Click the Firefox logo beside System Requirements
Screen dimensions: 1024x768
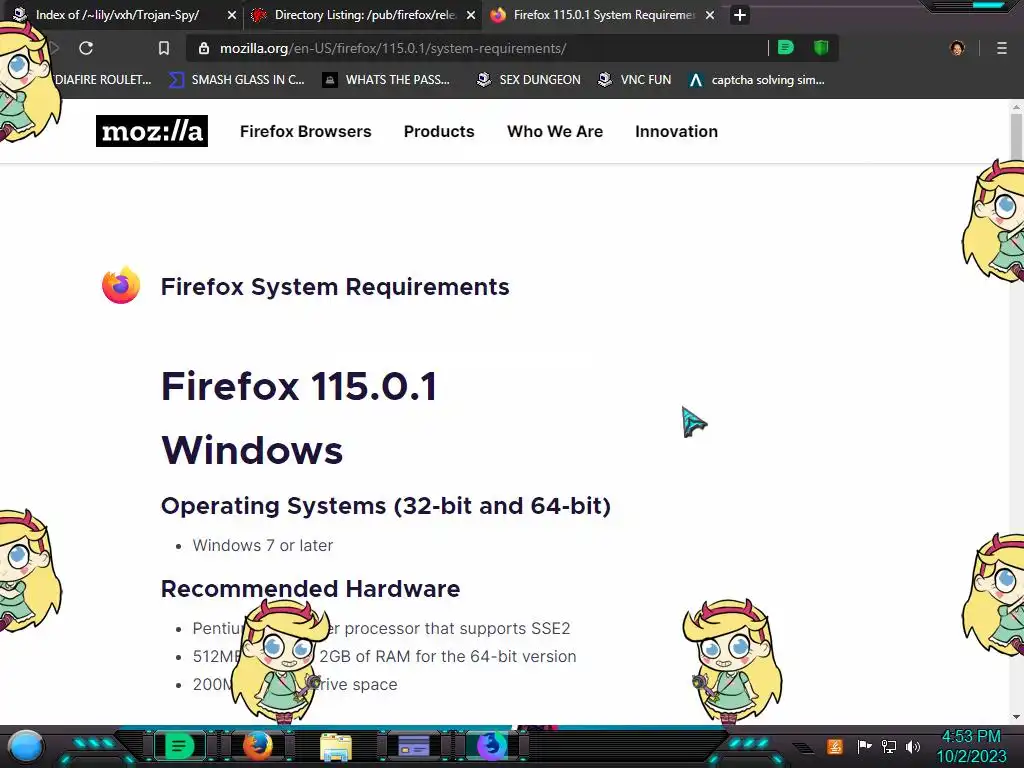(121, 285)
